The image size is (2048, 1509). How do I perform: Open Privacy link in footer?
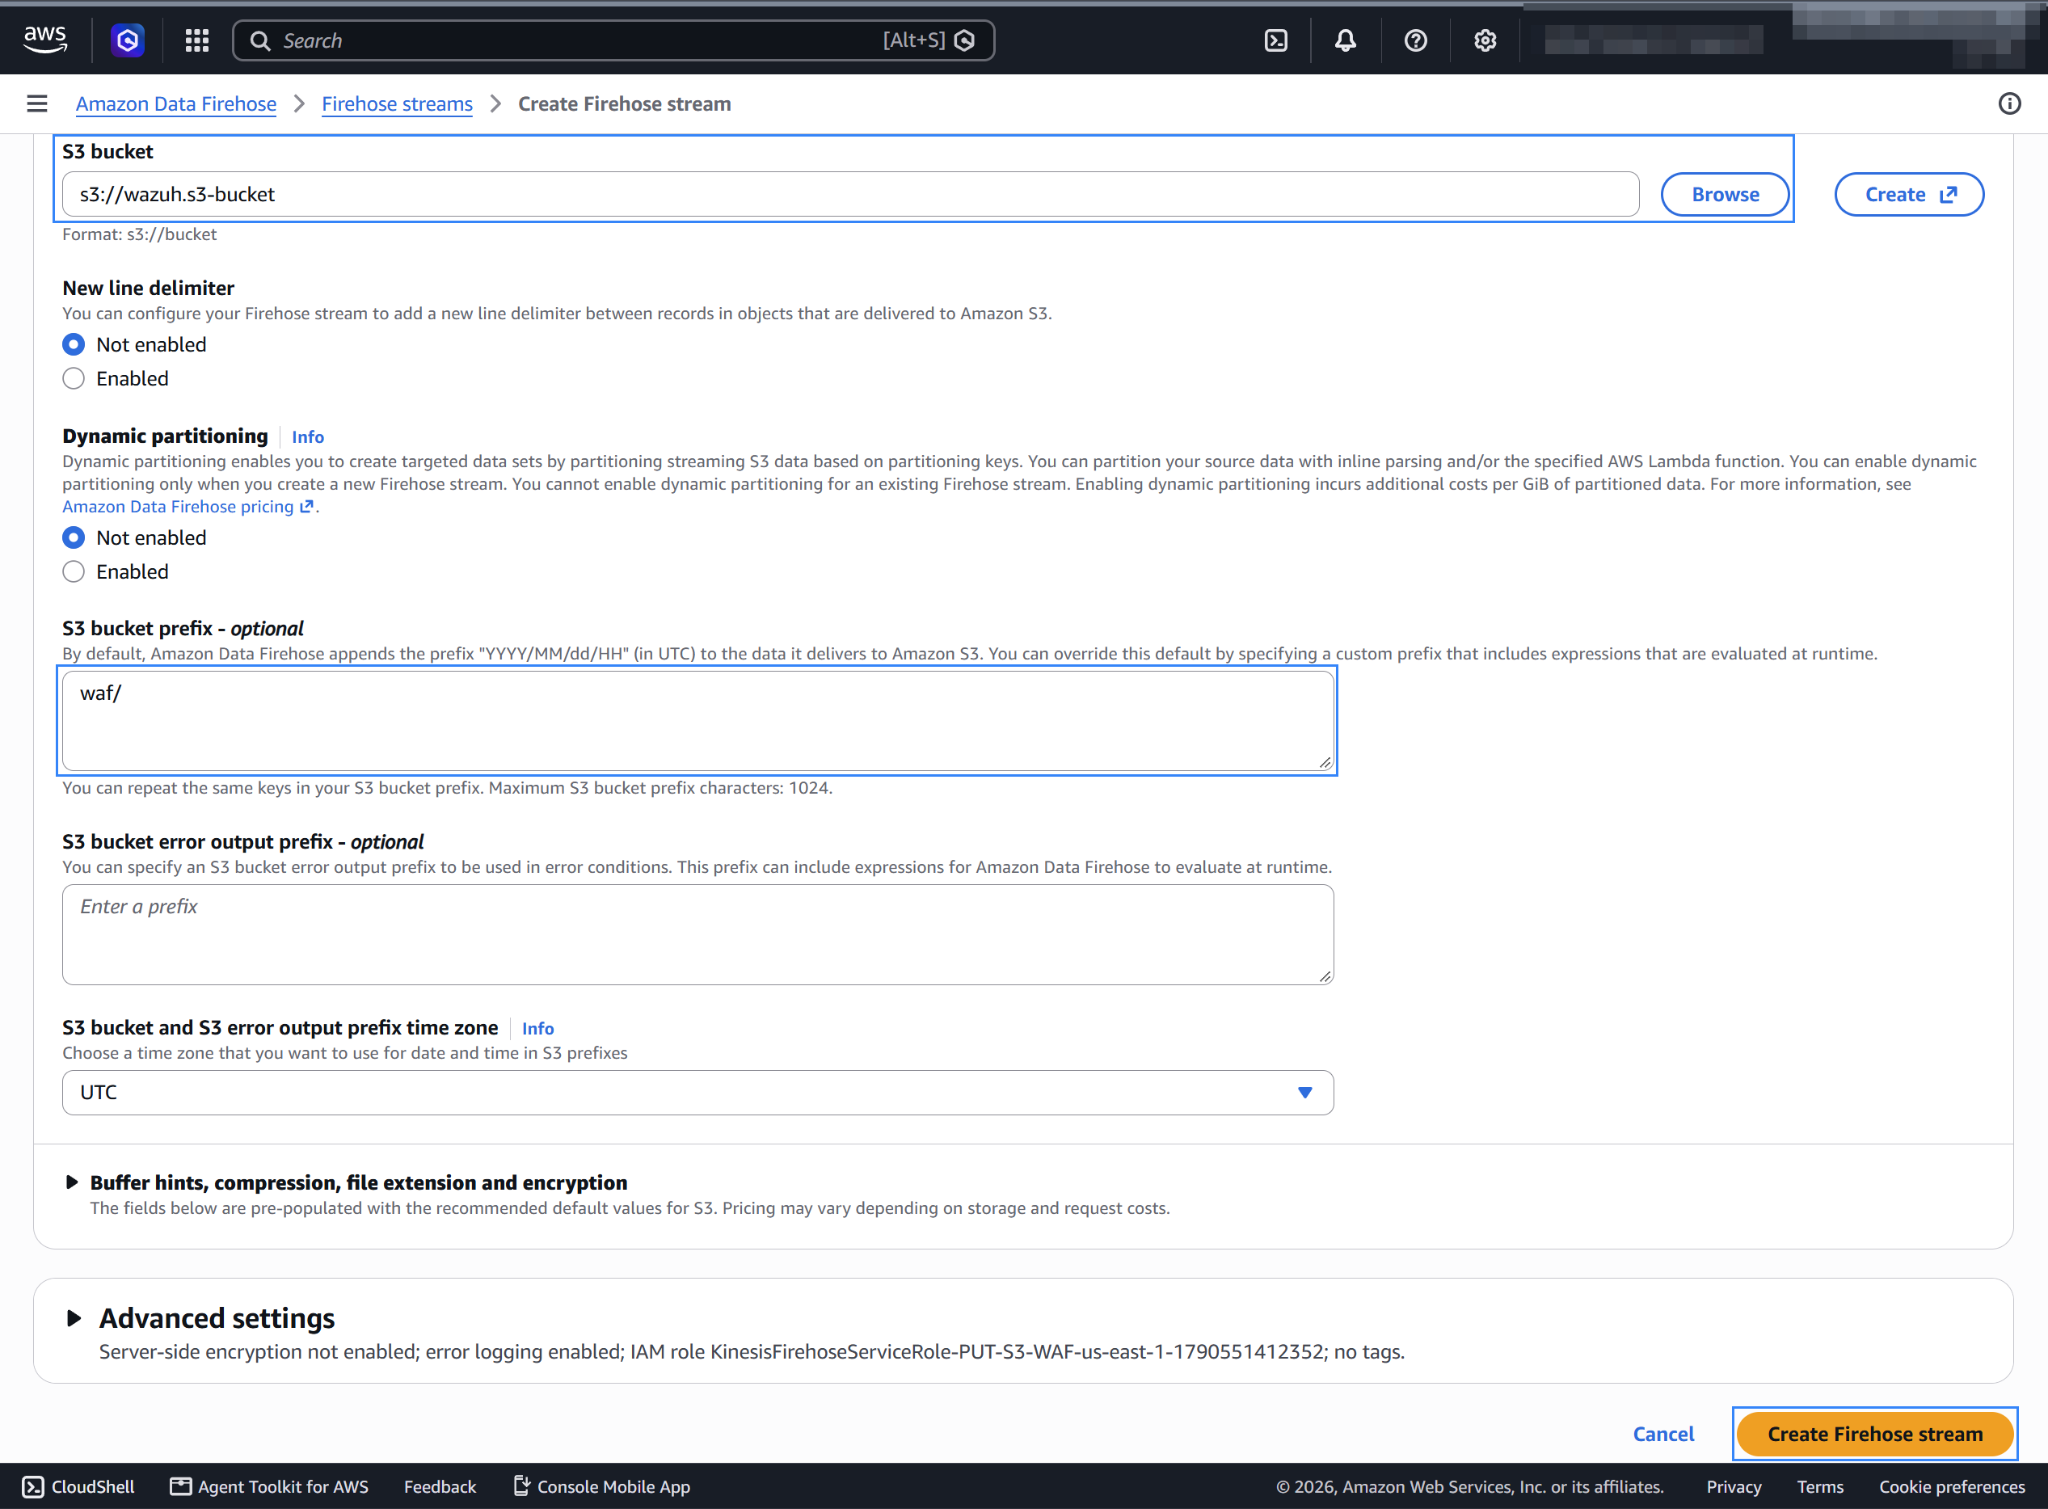pyautogui.click(x=1734, y=1487)
